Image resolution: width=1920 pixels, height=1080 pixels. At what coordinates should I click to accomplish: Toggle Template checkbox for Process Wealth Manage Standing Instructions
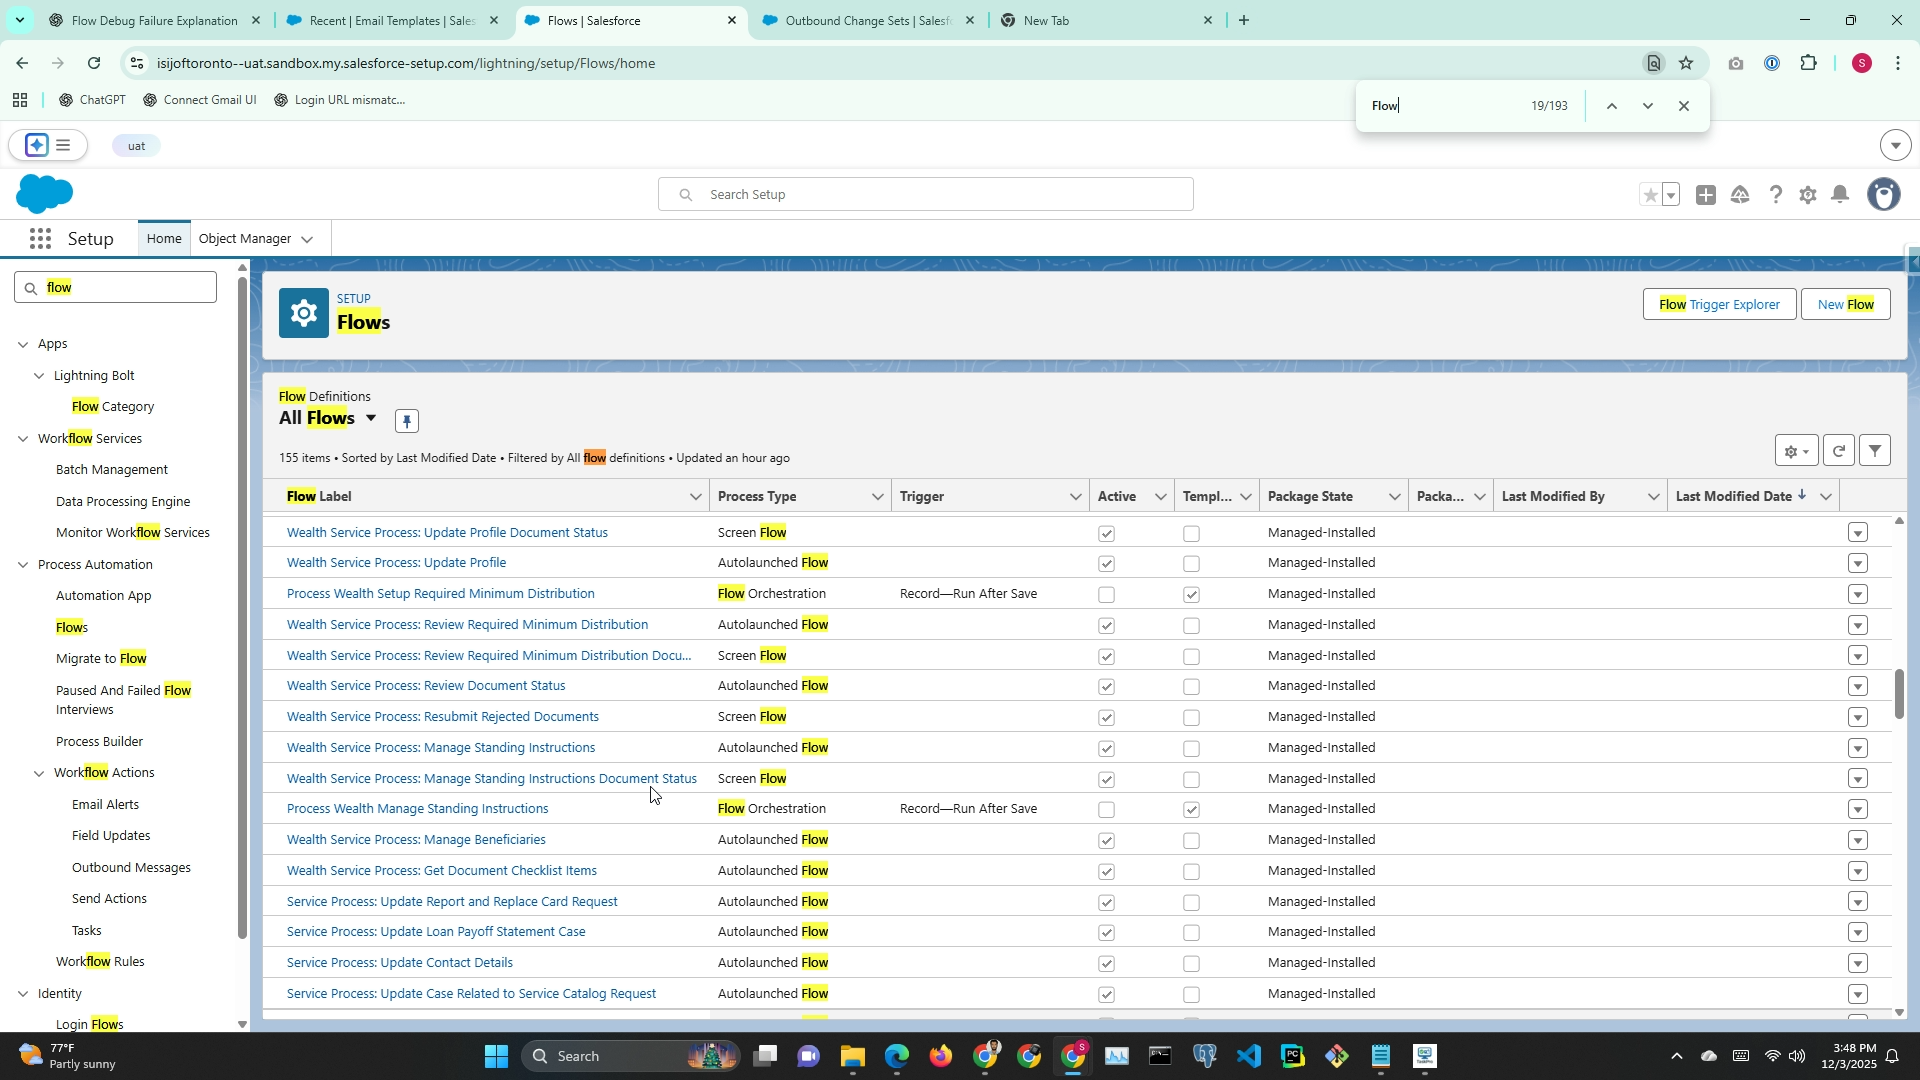pyautogui.click(x=1191, y=810)
